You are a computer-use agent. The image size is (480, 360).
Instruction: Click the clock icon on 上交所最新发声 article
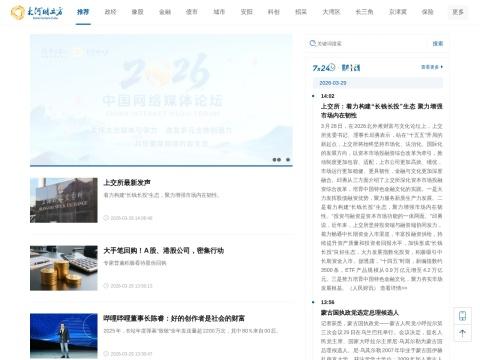106,218
